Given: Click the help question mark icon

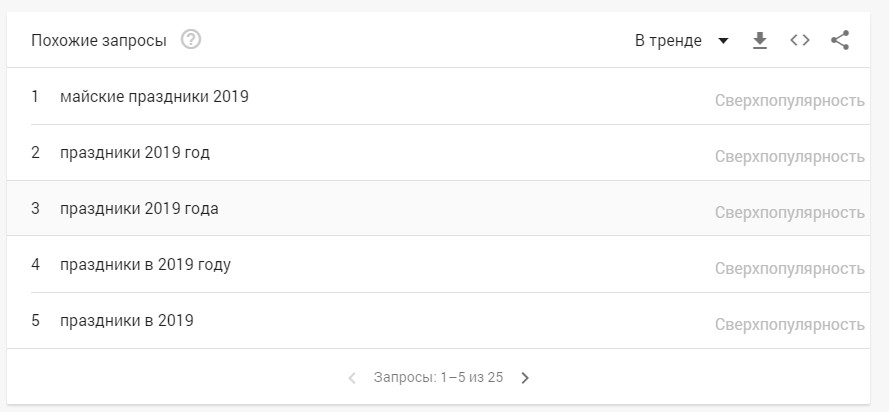Looking at the screenshot, I should click(x=191, y=40).
